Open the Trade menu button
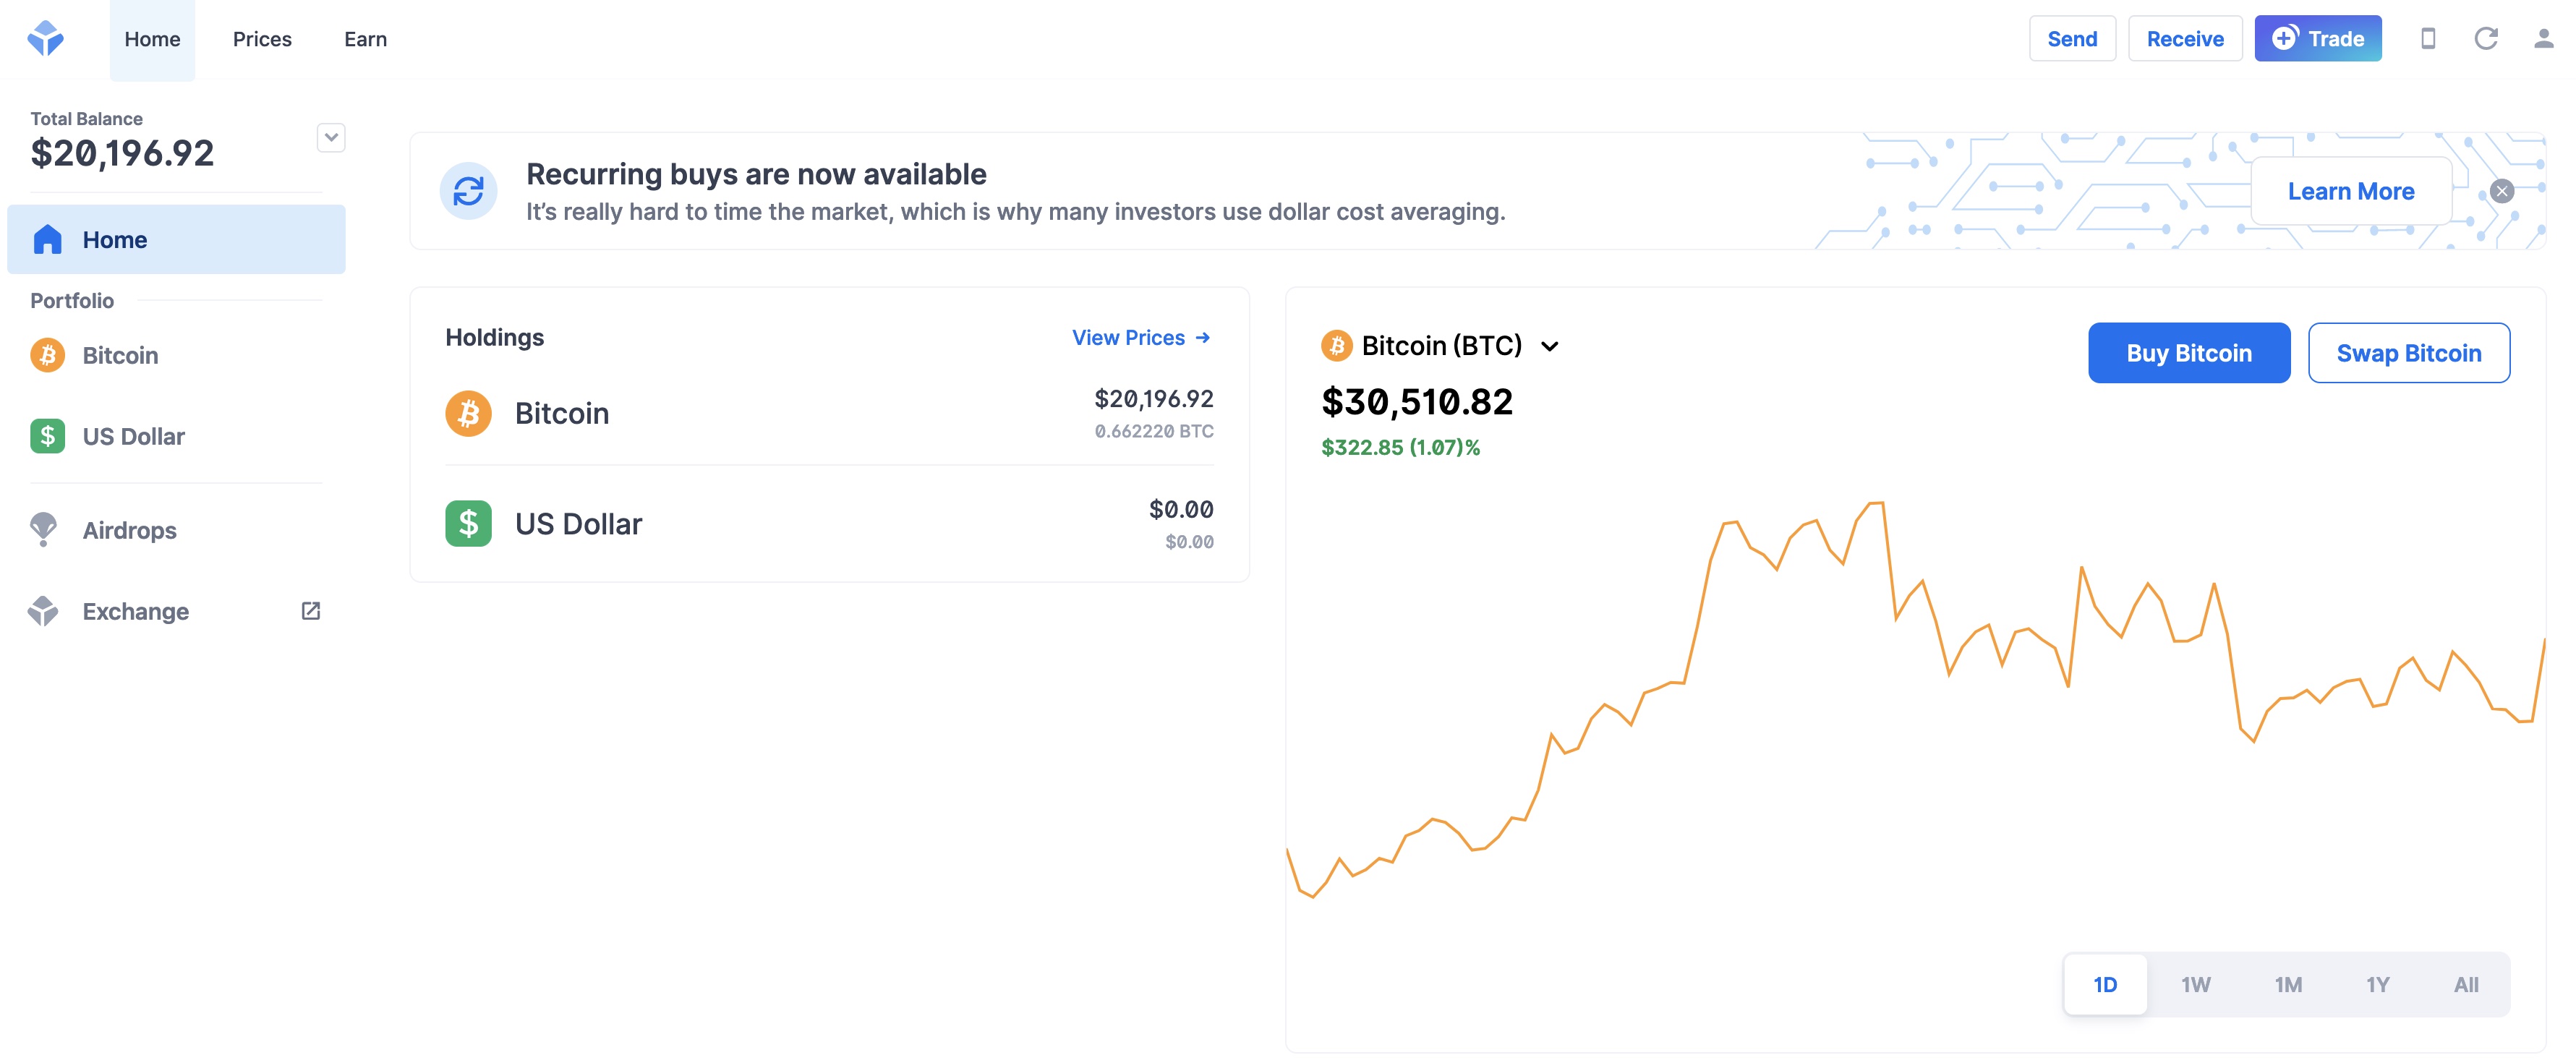This screenshot has width=2576, height=1063. (x=2317, y=39)
